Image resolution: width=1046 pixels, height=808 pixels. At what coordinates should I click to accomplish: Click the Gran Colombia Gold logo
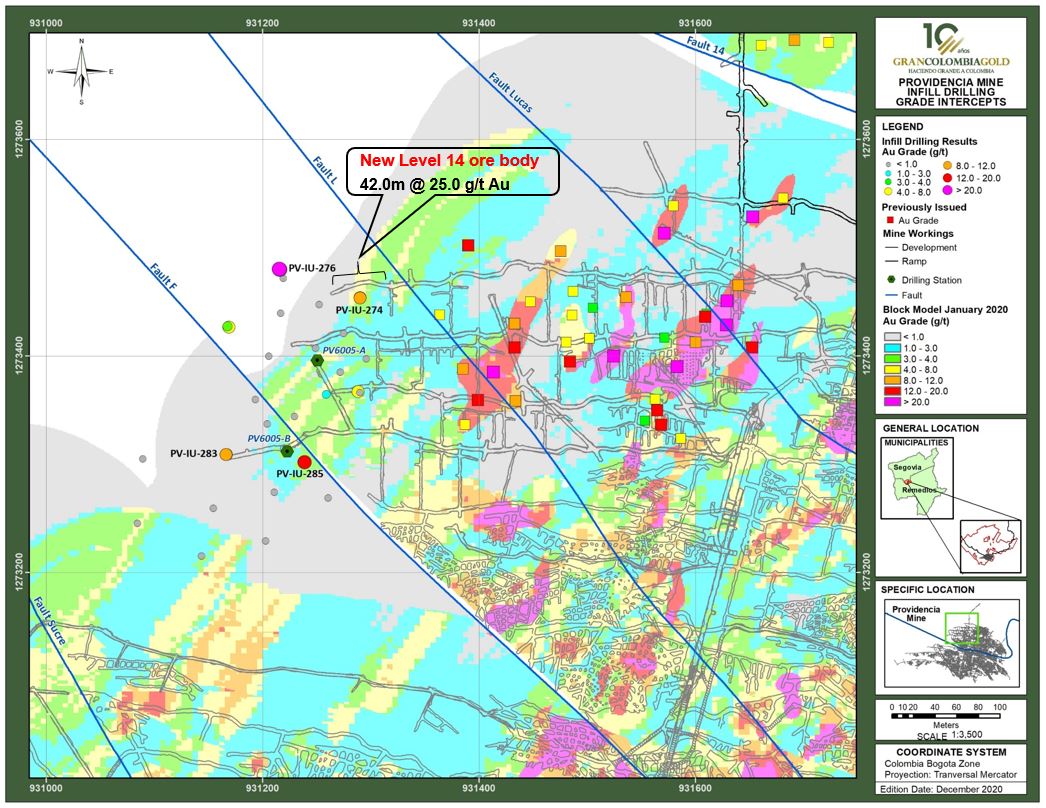pos(951,48)
